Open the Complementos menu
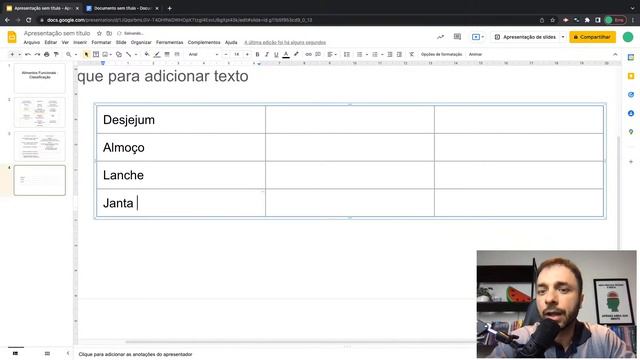The image size is (640, 360). 204,42
